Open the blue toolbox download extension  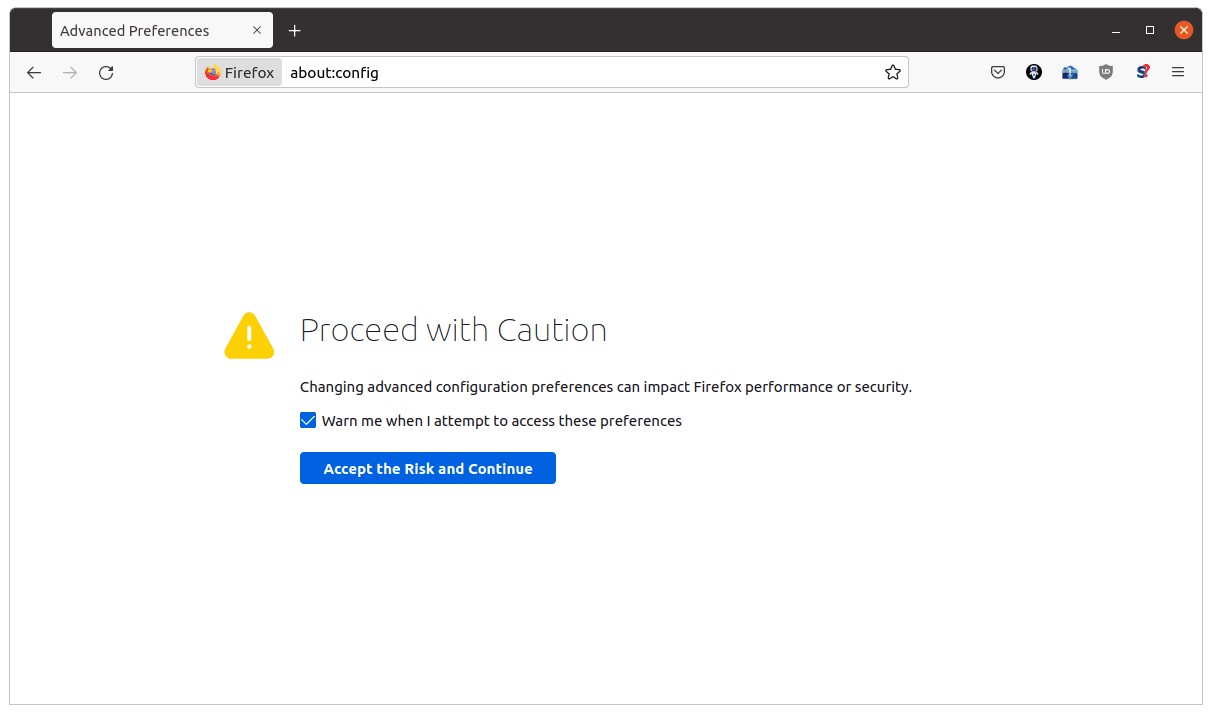click(x=1070, y=72)
